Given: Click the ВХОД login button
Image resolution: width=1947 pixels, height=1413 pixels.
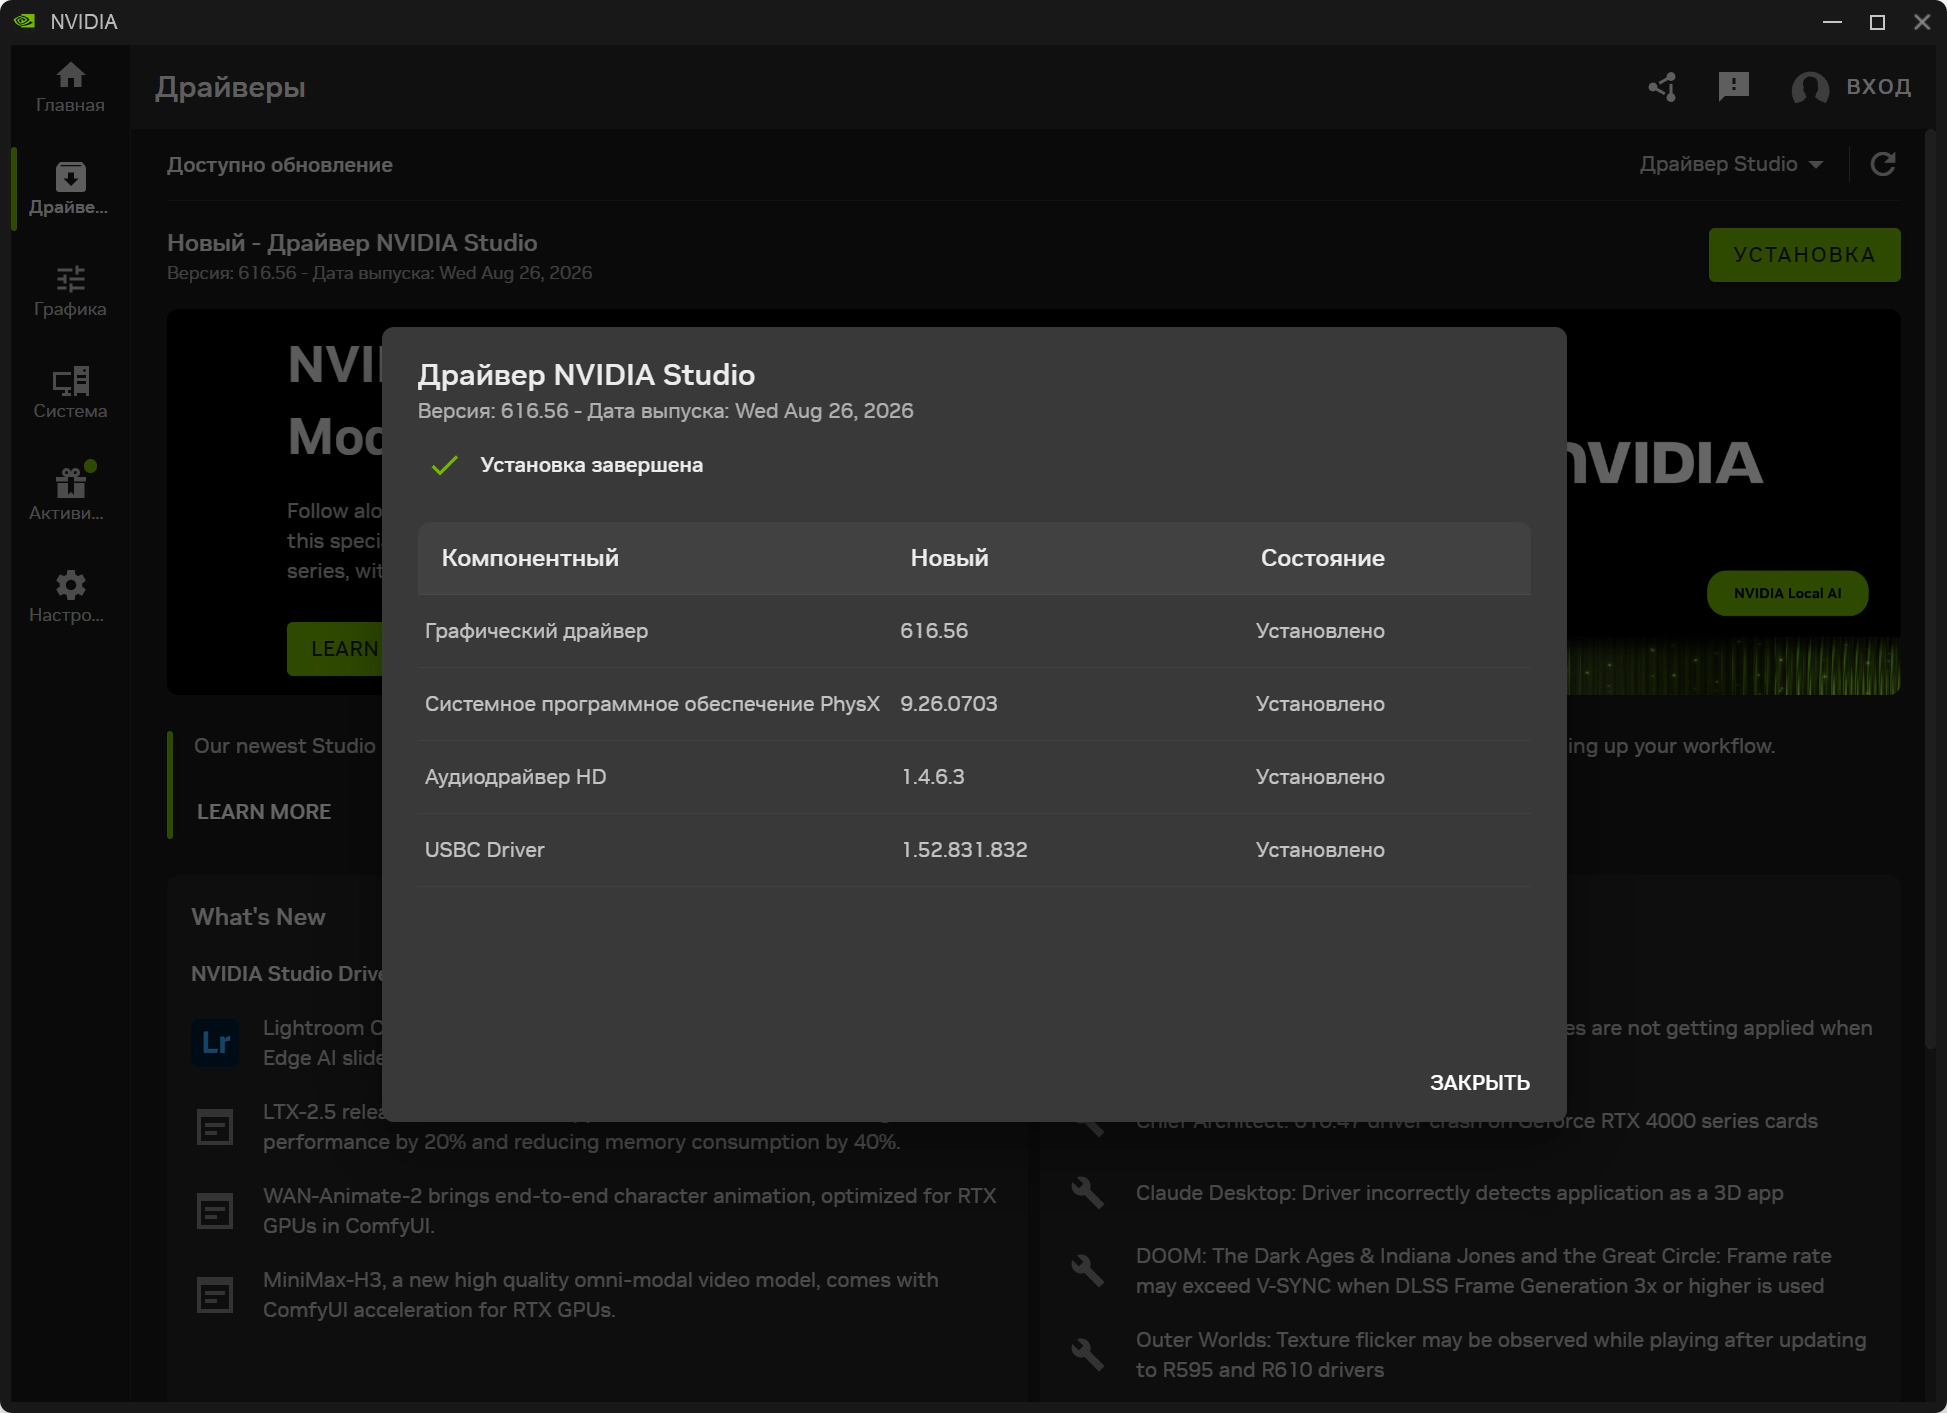Looking at the screenshot, I should (x=1879, y=87).
